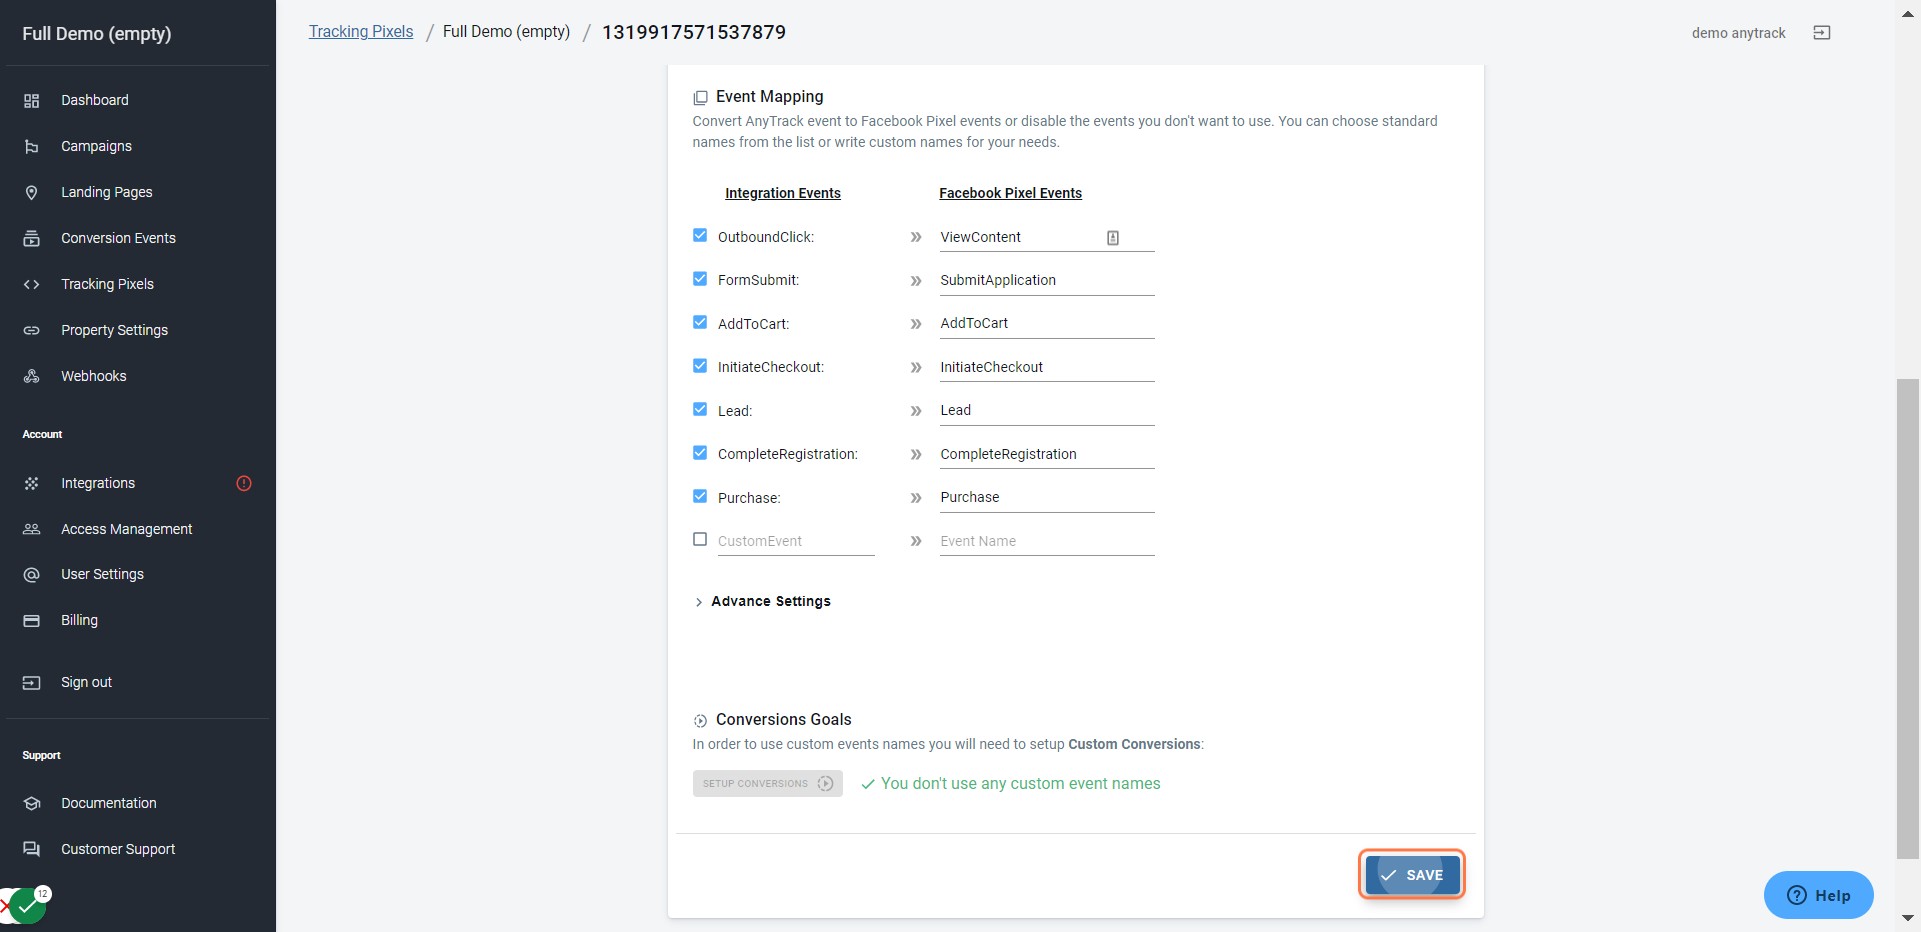Open the ViewContent event name picker icon
The image size is (1921, 932).
pyautogui.click(x=1112, y=237)
